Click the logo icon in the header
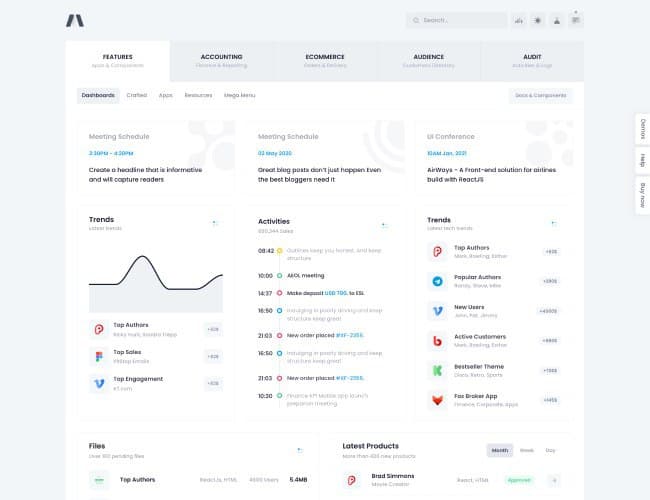650x500 pixels. tap(75, 20)
